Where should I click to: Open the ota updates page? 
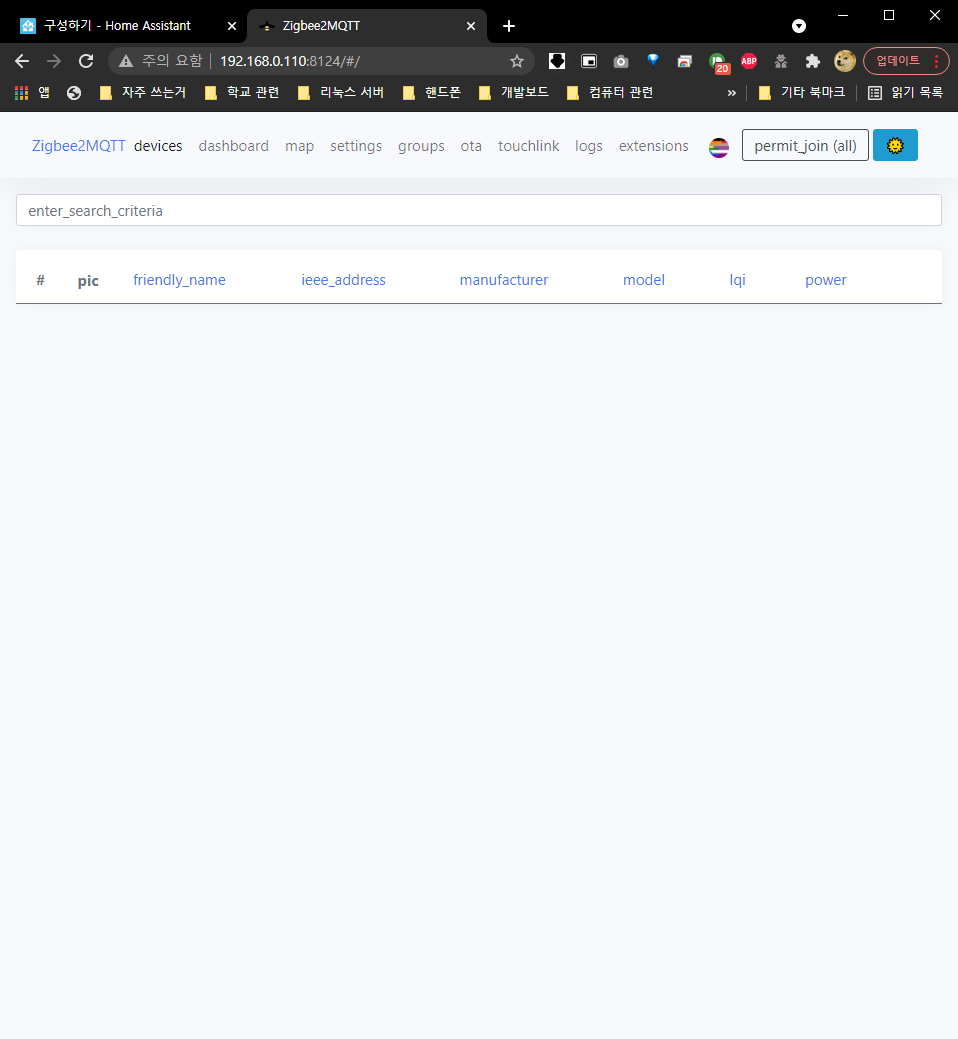click(x=471, y=146)
